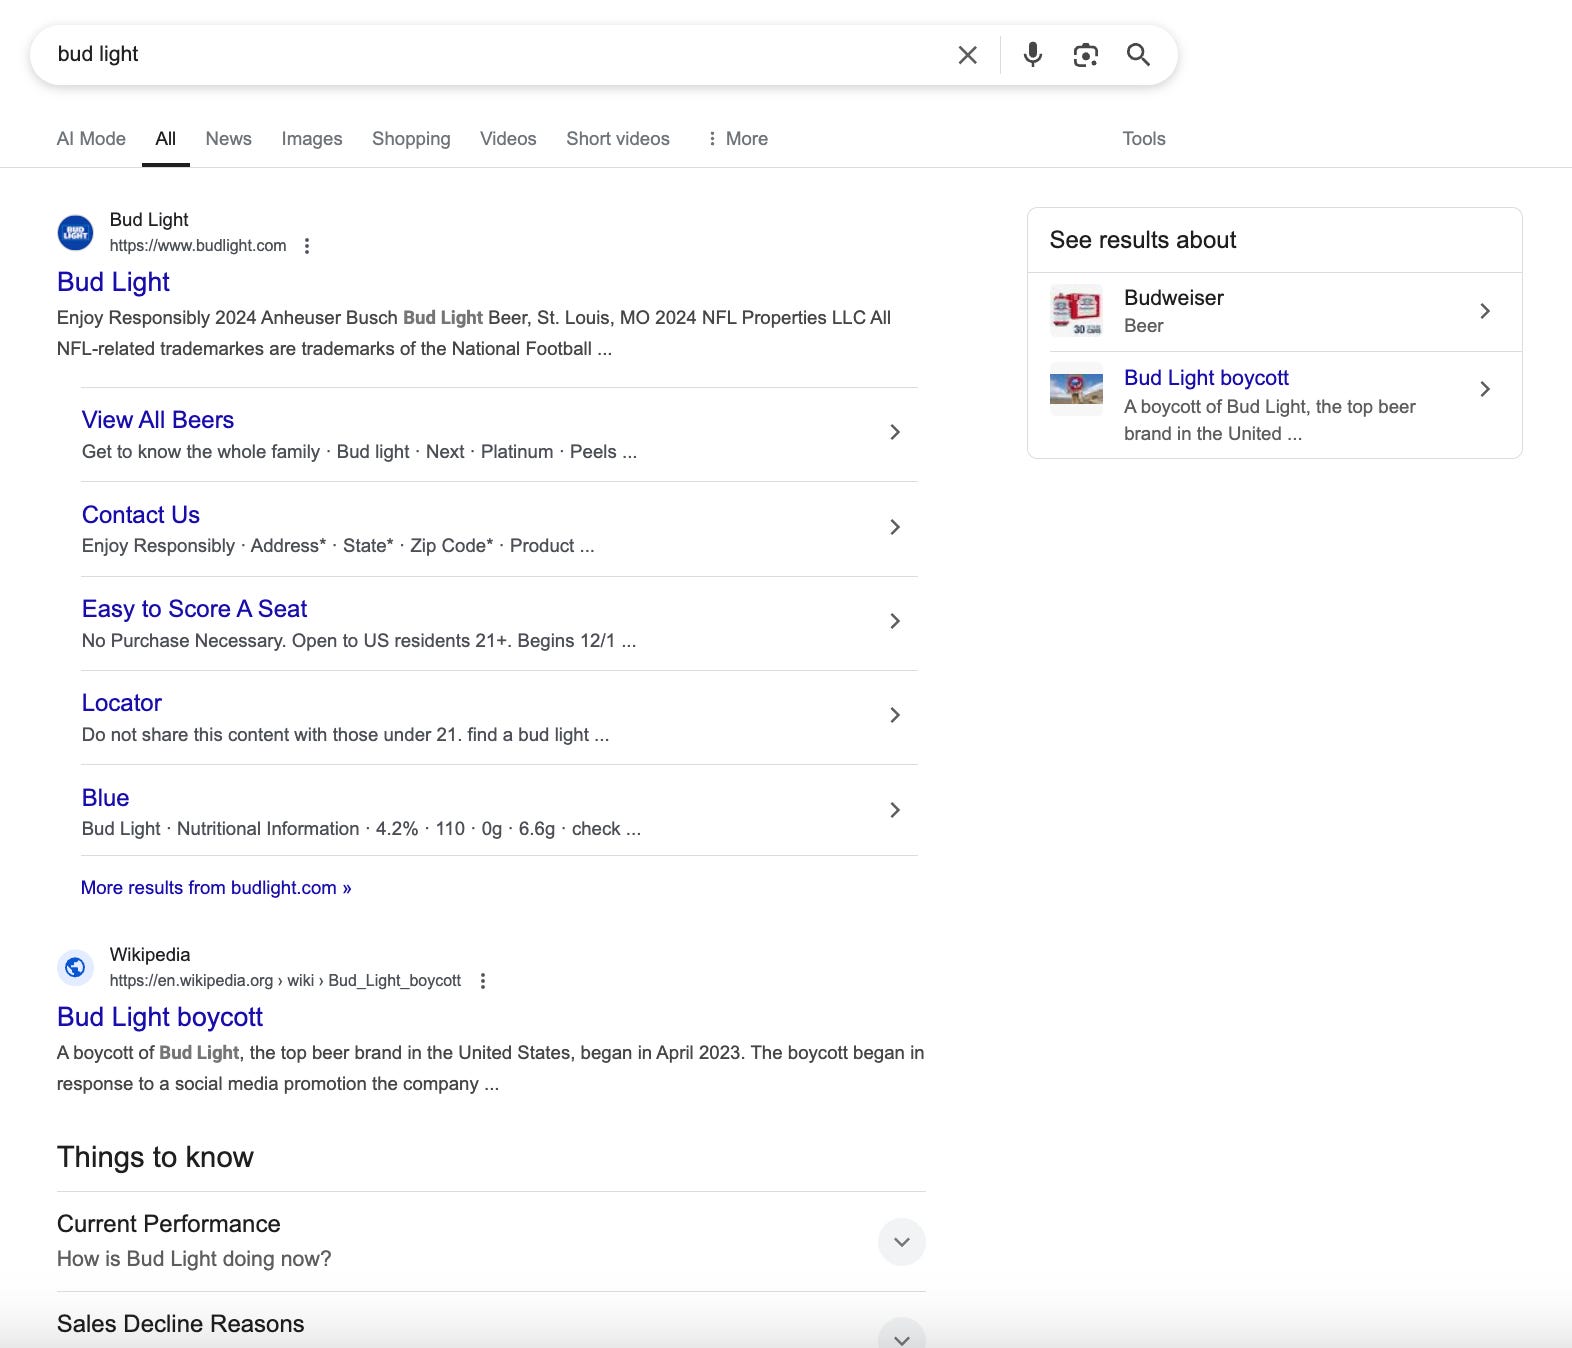
Task: Click the chevron next to Budweiser Beer
Action: pos(1485,311)
